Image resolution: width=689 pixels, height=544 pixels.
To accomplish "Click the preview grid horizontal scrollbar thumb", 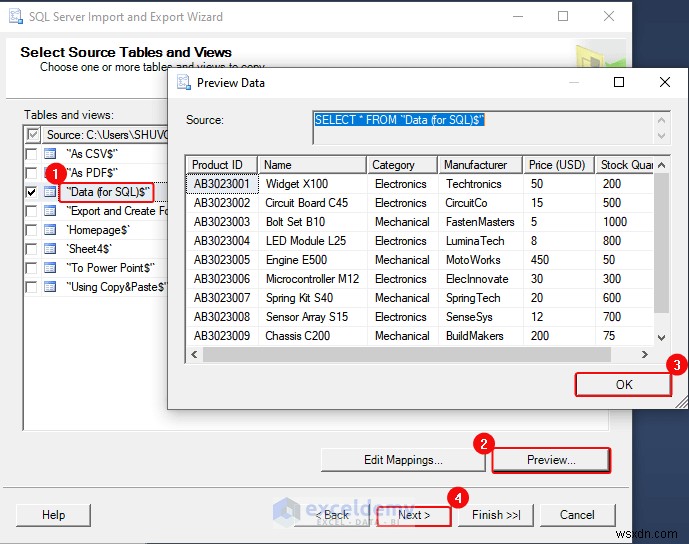I will pyautogui.click(x=406, y=354).
